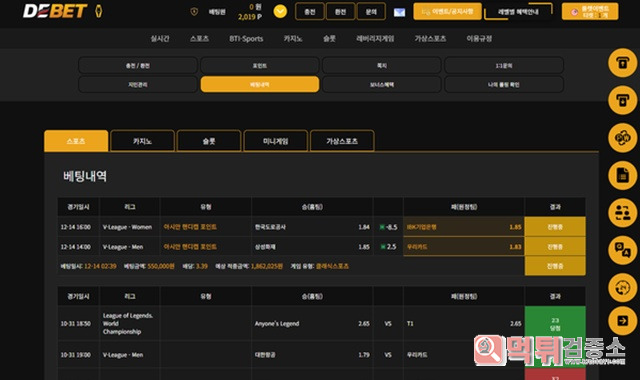This screenshot has width=640, height=380.
Task: Open 슬롯 in the main navigation
Action: 329,38
